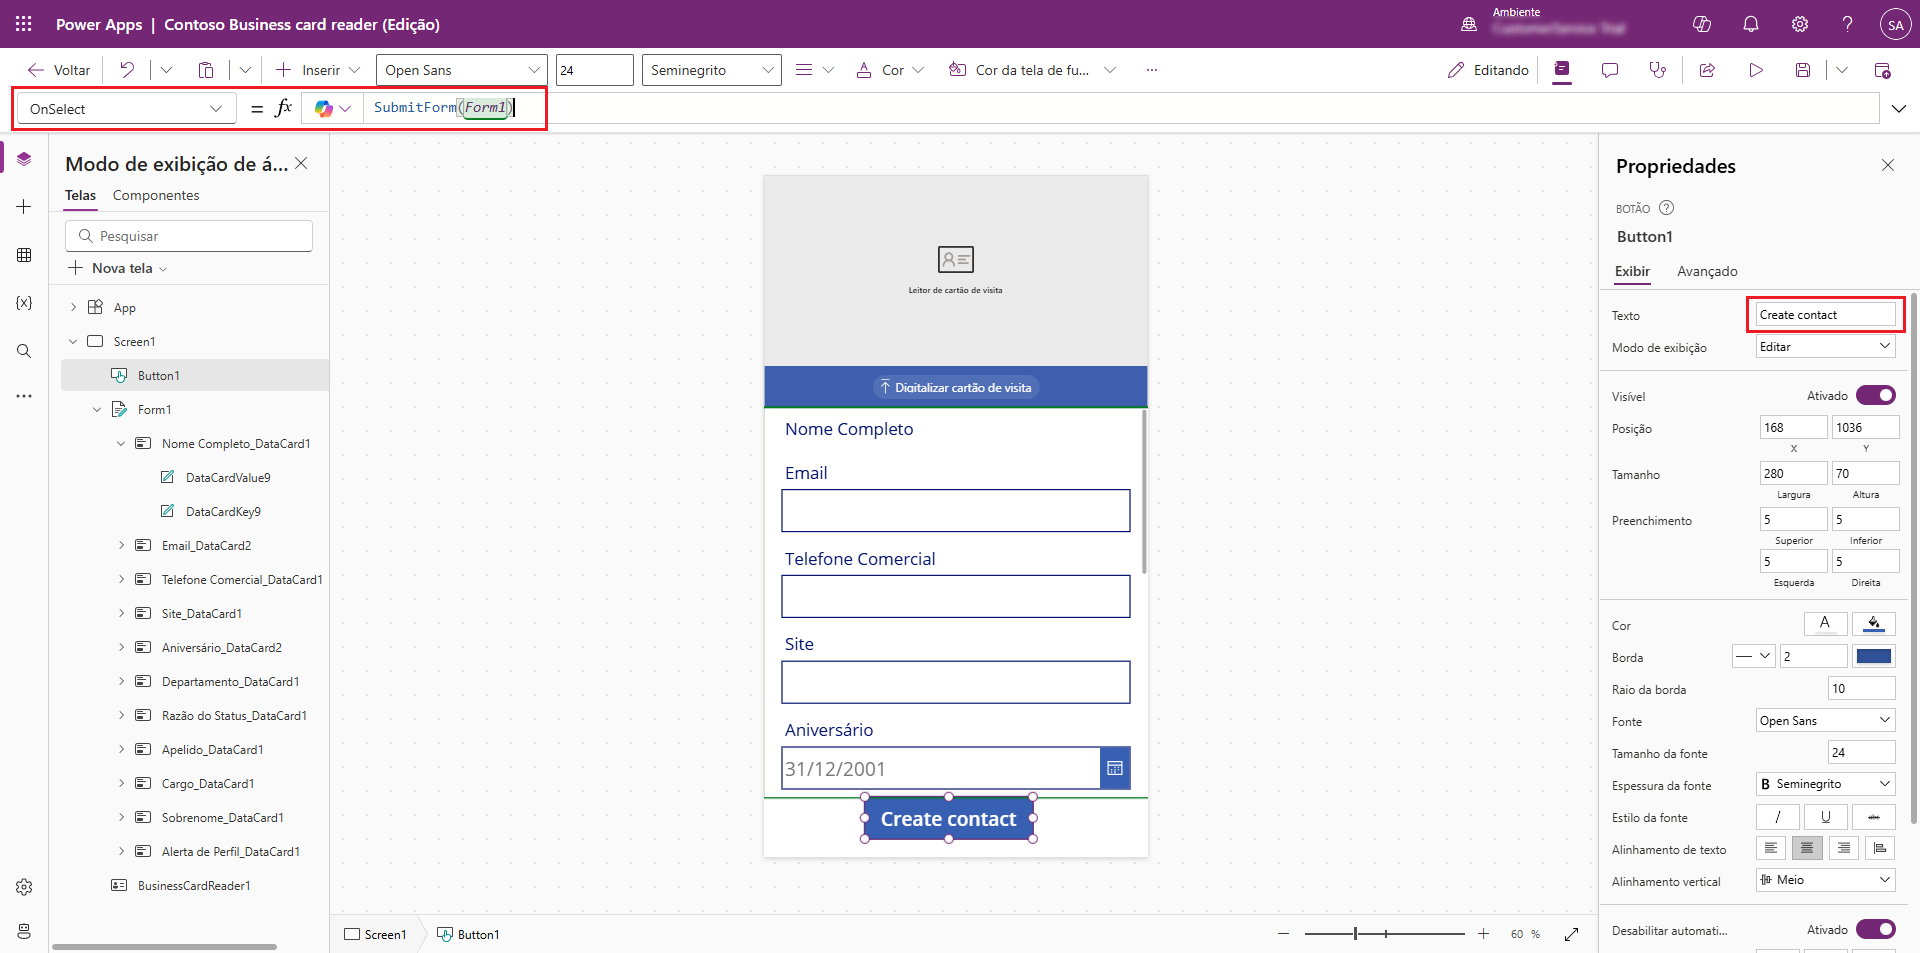Open the Inserir menu
The height and width of the screenshot is (953, 1920).
317,70
